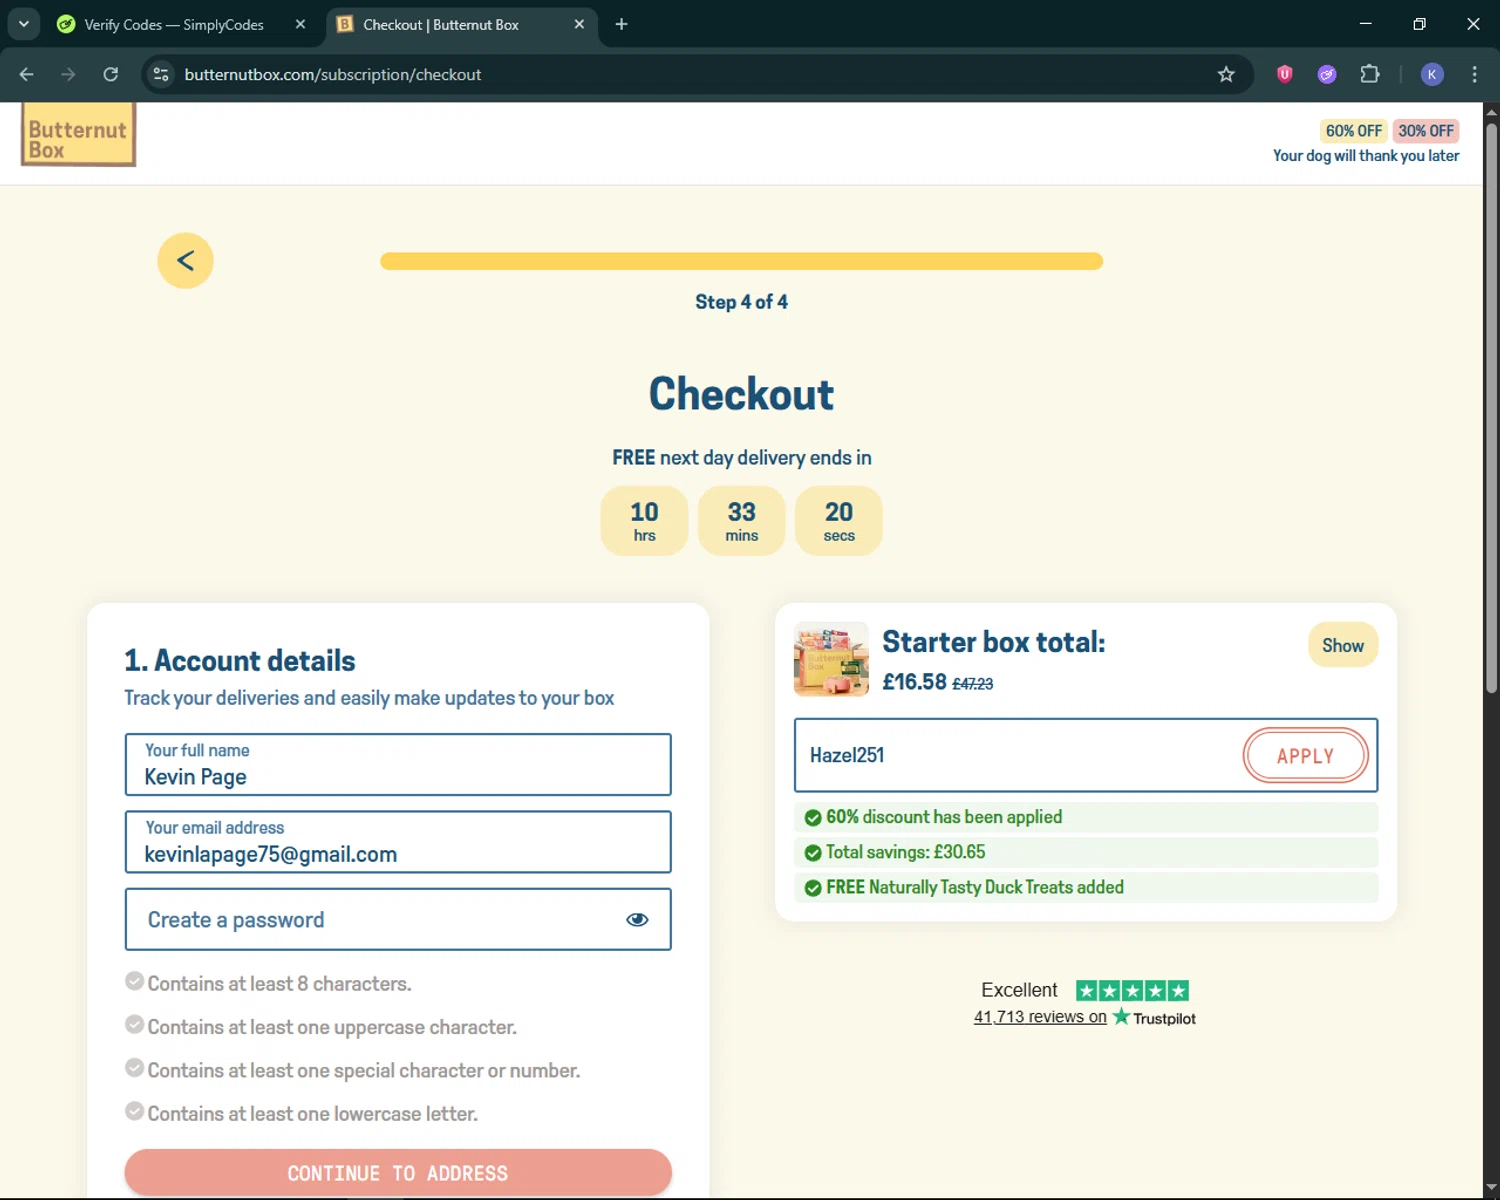Click the hours countdown box

point(644,520)
